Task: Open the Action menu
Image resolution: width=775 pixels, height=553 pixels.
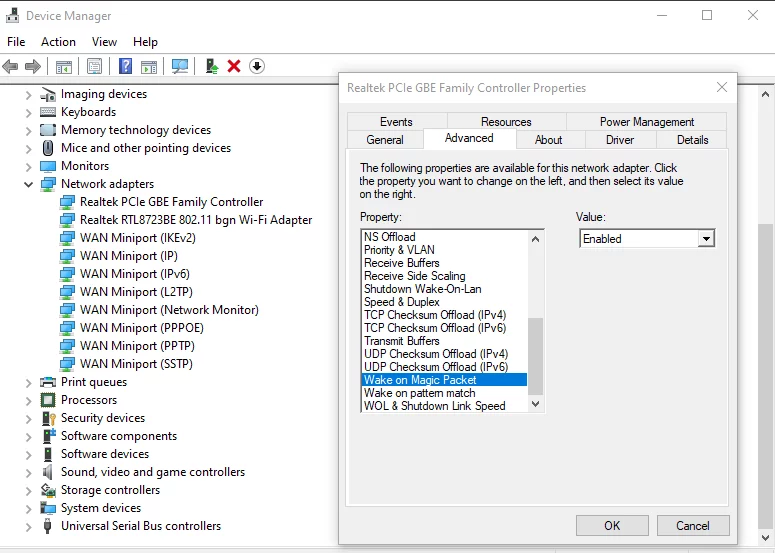Action: 58,42
